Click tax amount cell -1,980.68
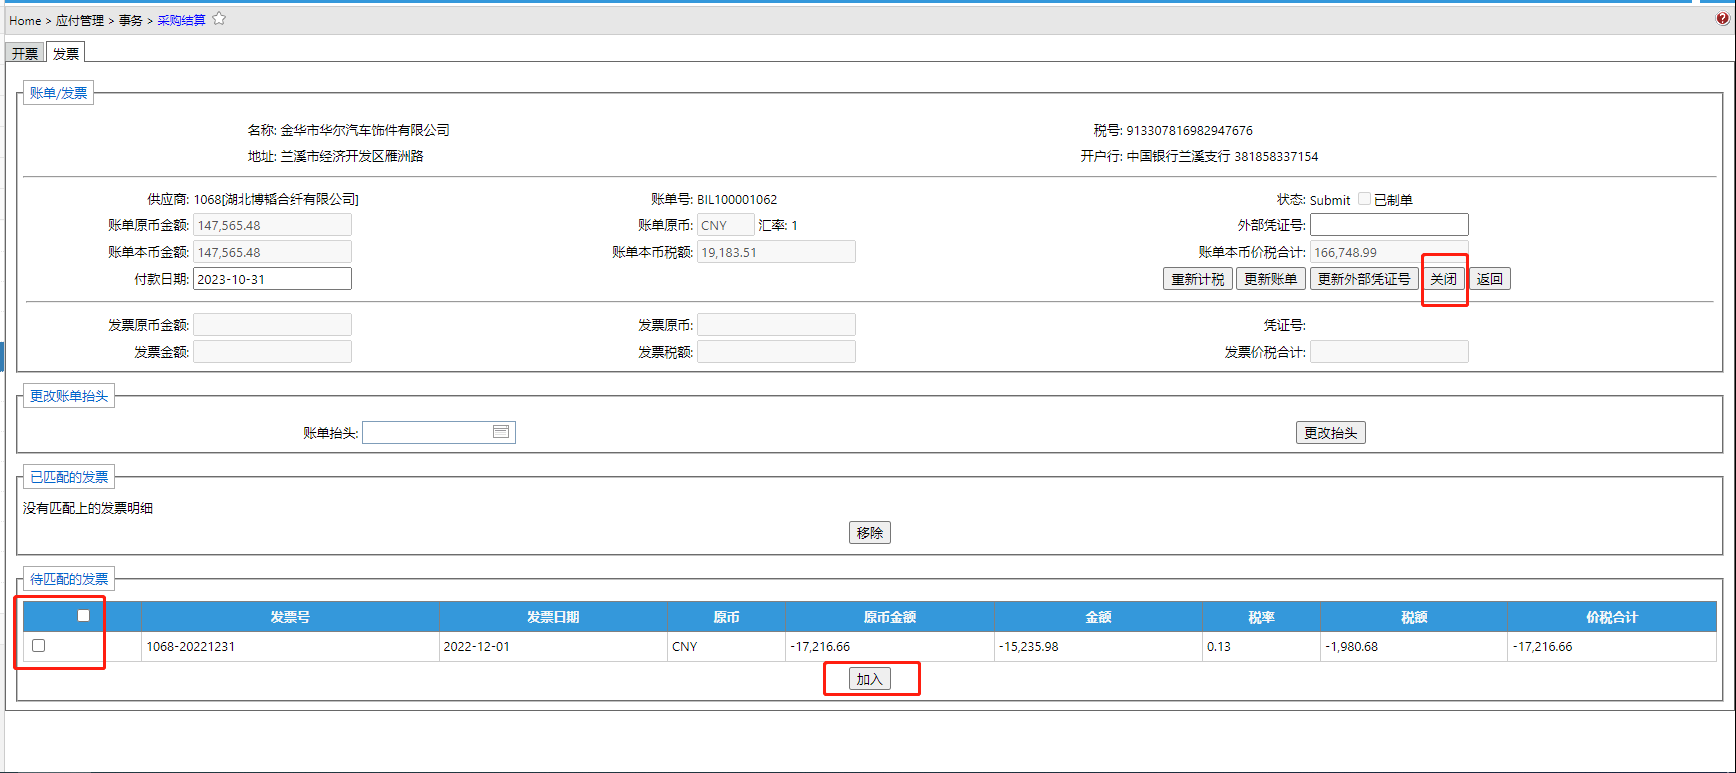Viewport: 1736px width, 773px height. pos(1414,646)
